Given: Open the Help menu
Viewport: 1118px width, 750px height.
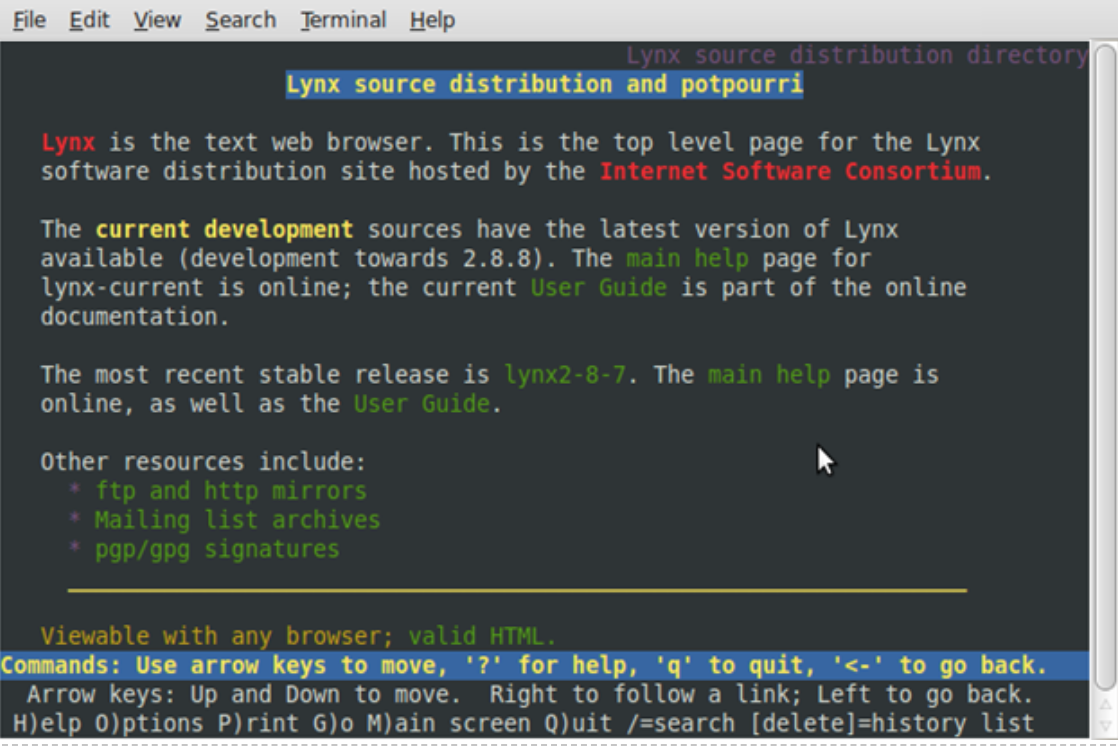Looking at the screenshot, I should pos(432,20).
